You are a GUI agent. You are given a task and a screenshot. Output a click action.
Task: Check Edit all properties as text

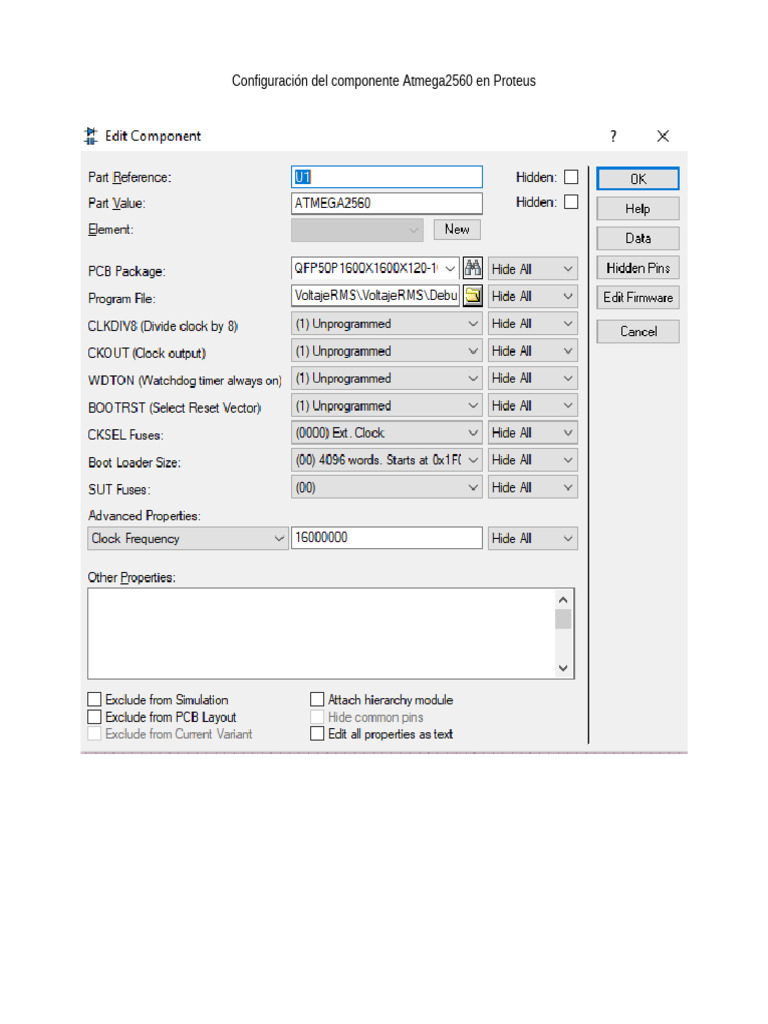pyautogui.click(x=317, y=733)
